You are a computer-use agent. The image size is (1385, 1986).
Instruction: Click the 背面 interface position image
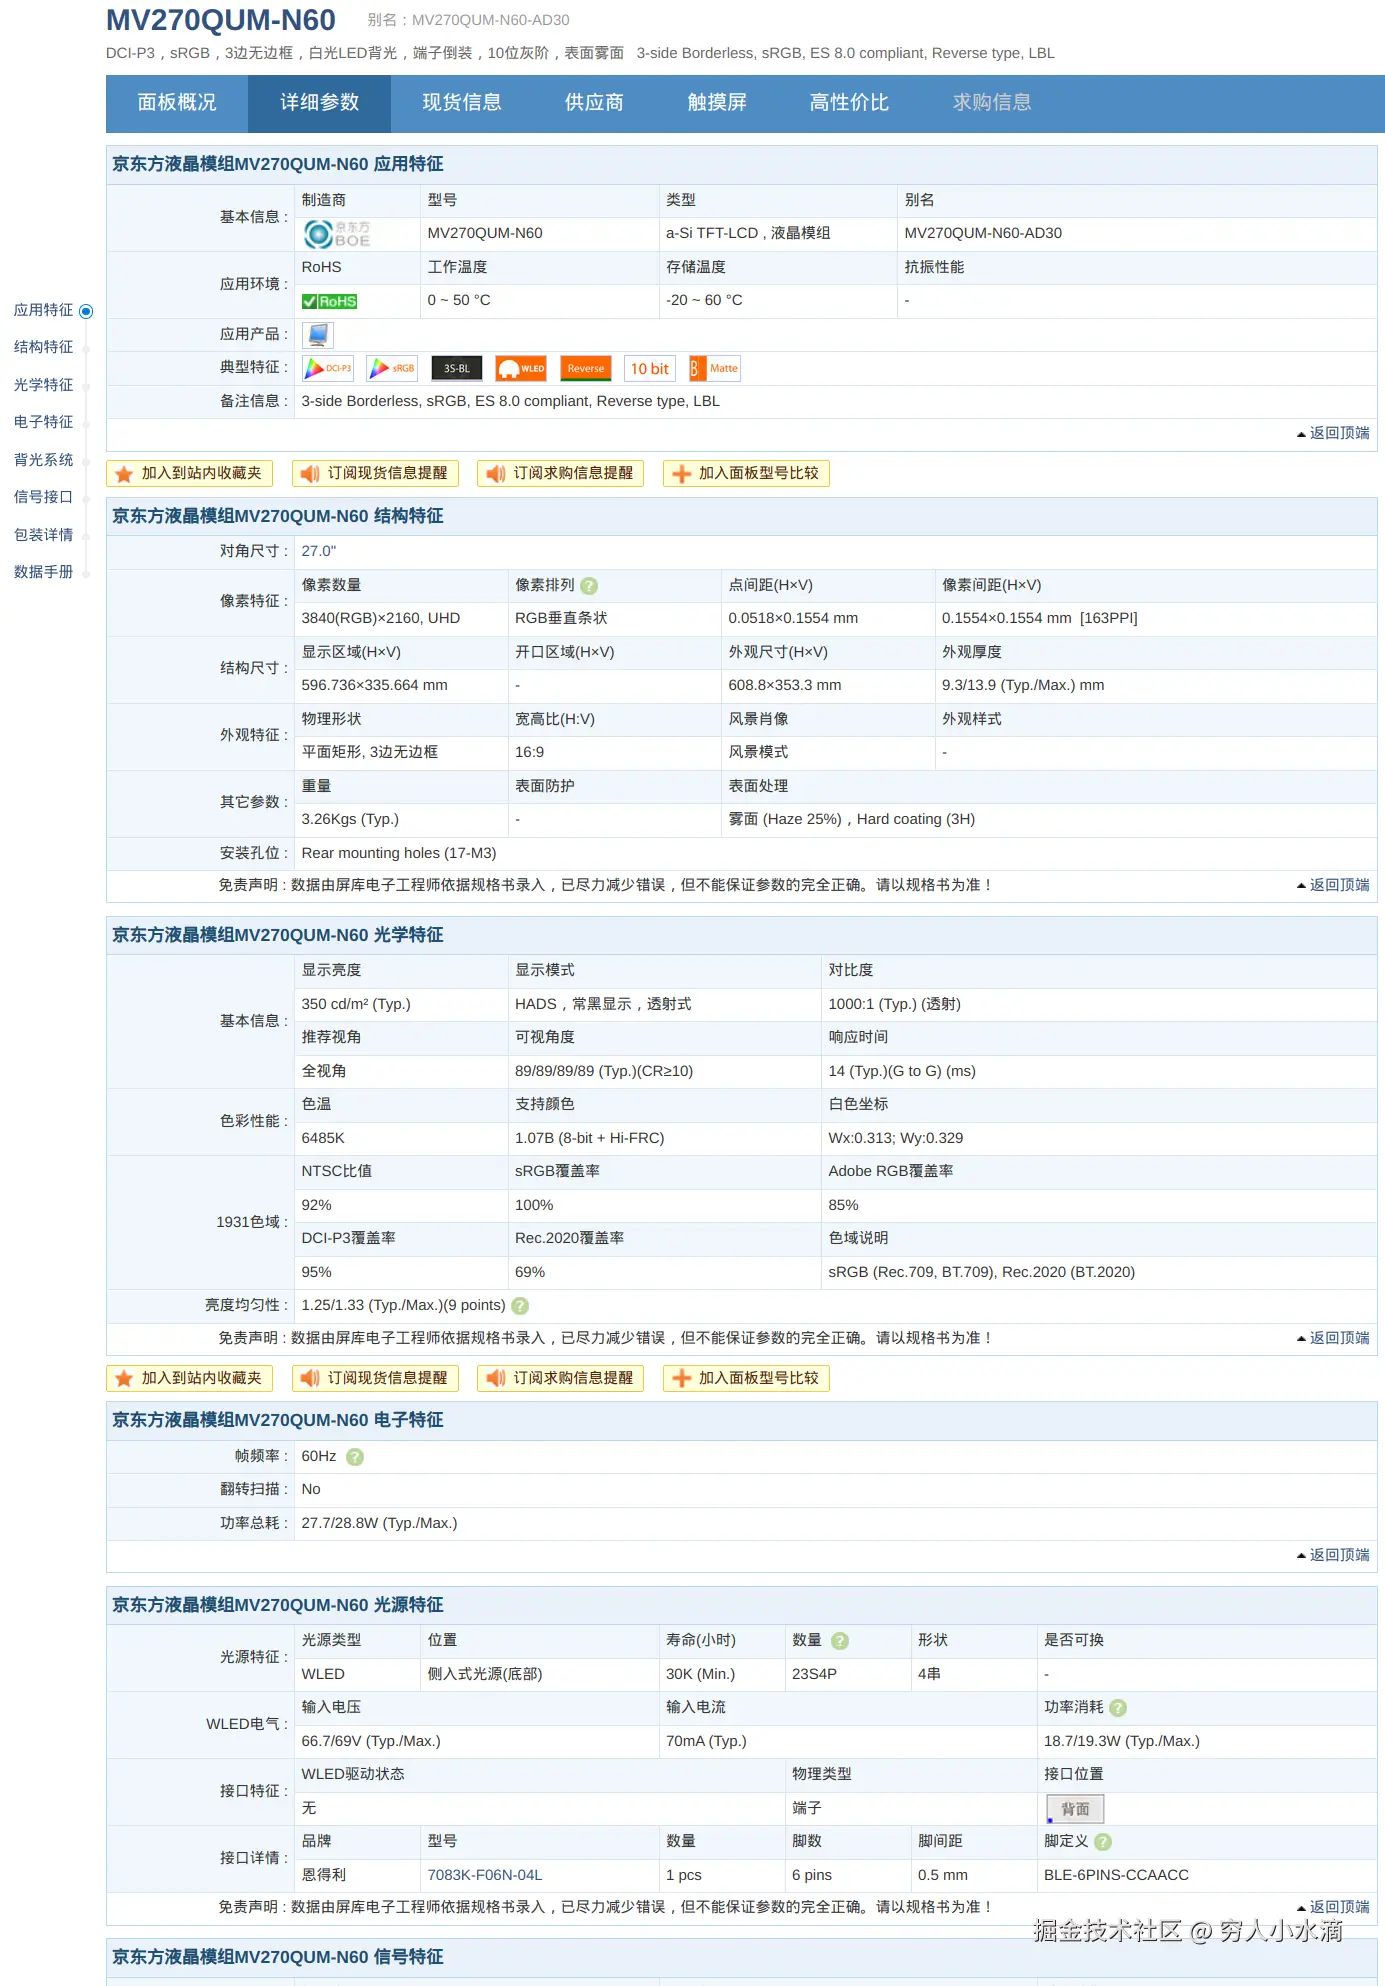click(x=1075, y=1809)
